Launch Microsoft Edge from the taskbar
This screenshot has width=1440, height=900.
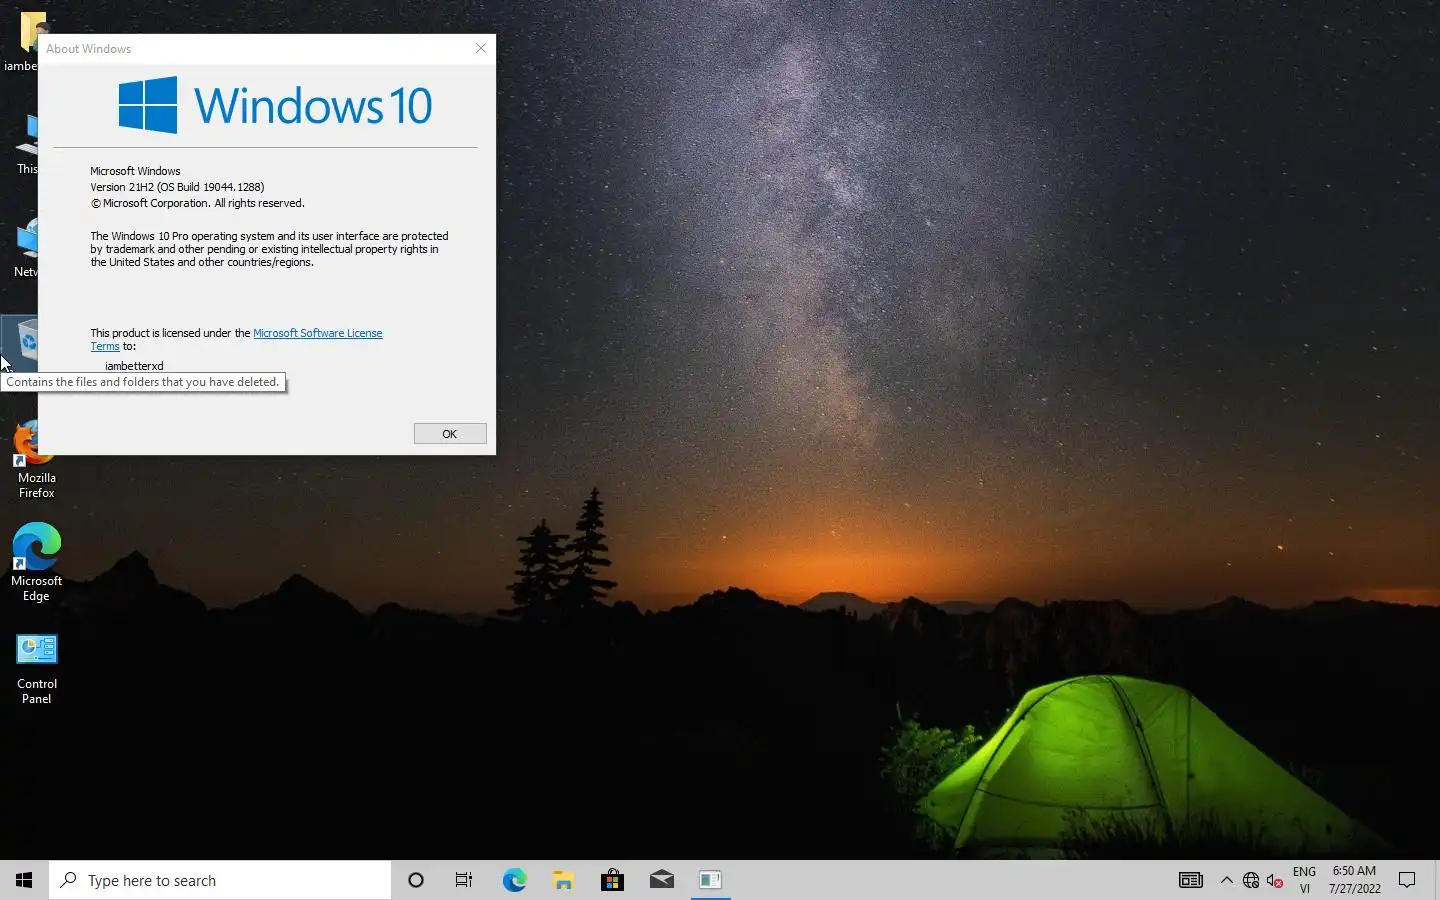point(514,880)
